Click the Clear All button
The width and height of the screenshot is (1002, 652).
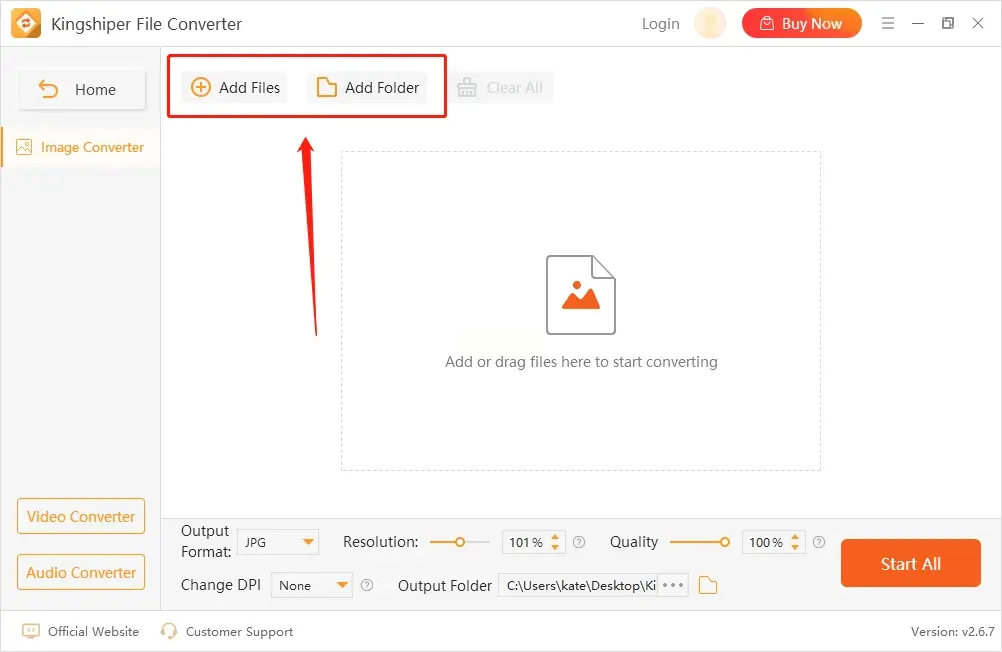click(500, 88)
